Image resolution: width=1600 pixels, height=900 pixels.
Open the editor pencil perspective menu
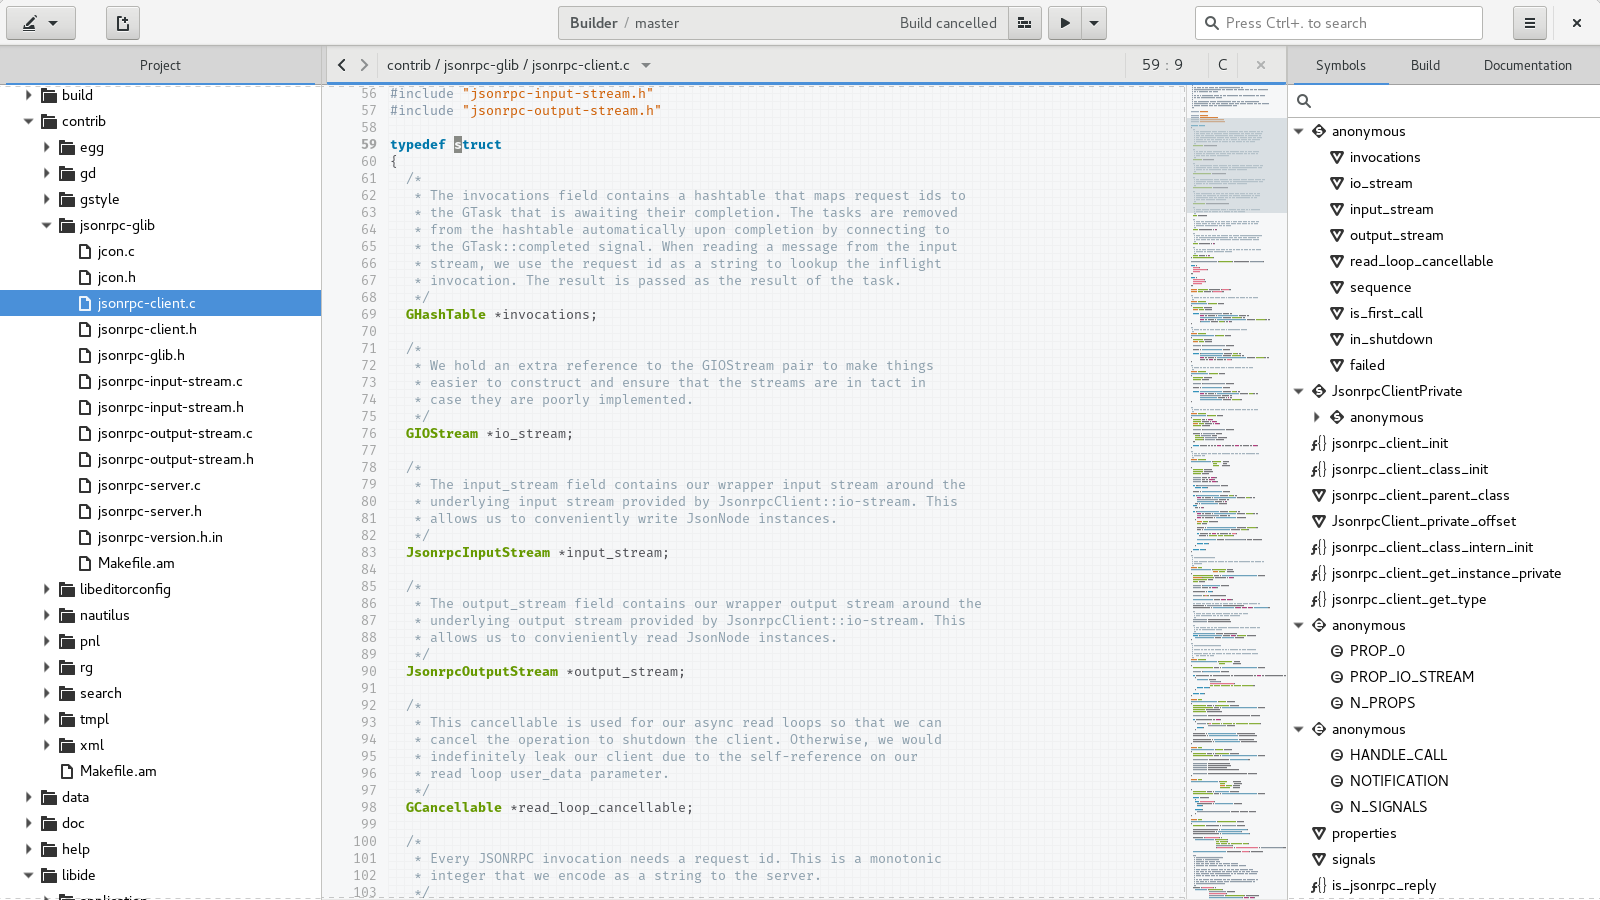[x=41, y=23]
